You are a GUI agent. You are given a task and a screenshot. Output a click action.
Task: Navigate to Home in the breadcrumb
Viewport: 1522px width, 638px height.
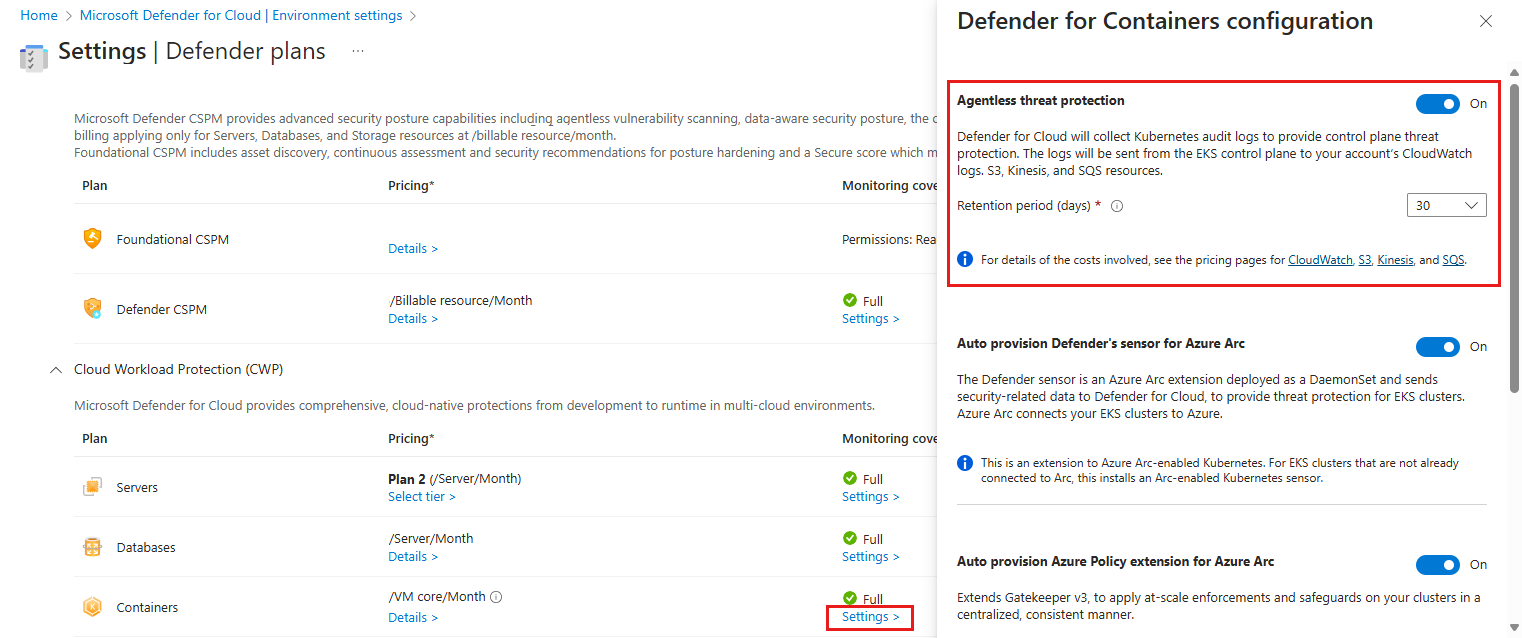coord(39,16)
